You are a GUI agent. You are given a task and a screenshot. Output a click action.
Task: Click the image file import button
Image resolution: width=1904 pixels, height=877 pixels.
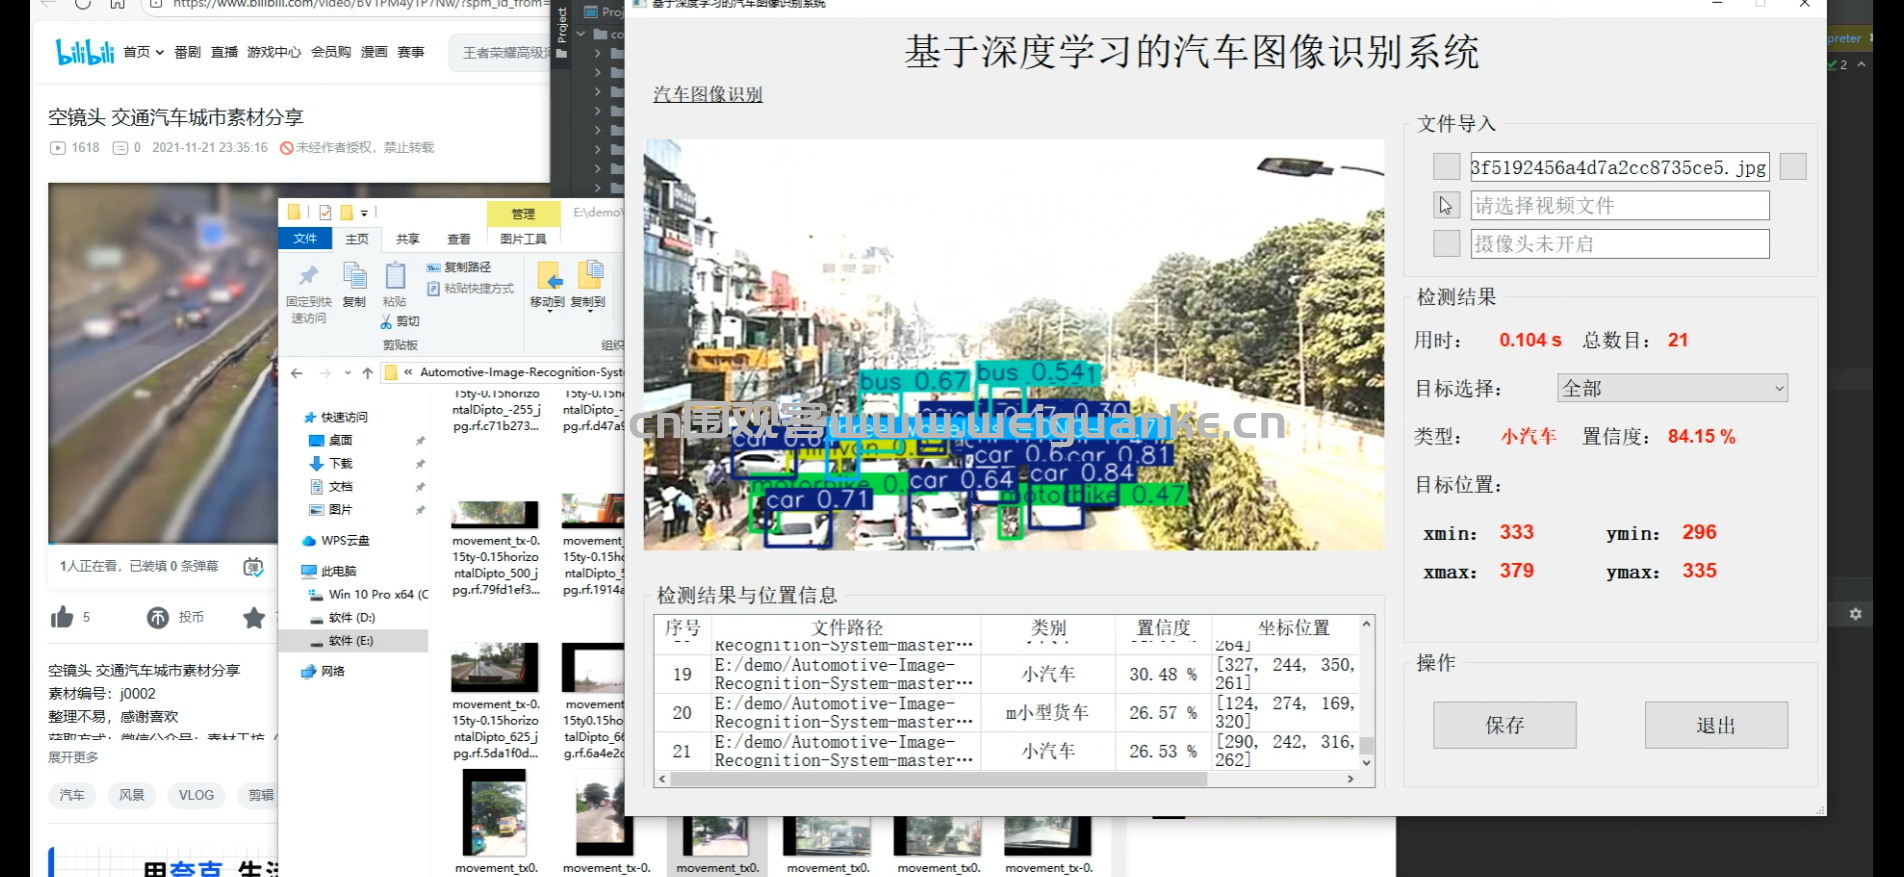pyautogui.click(x=1446, y=167)
